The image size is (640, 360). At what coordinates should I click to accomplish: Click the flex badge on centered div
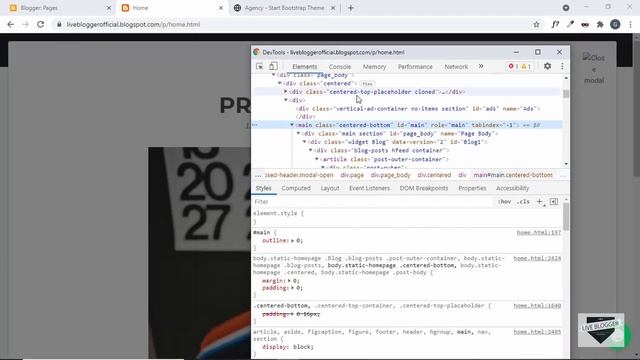click(367, 84)
